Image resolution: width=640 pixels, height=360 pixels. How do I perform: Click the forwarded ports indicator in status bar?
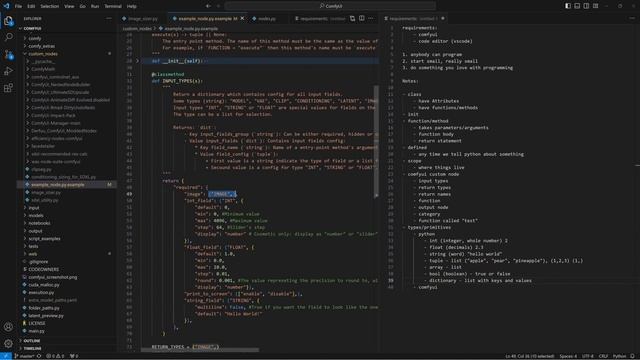click(x=74, y=356)
